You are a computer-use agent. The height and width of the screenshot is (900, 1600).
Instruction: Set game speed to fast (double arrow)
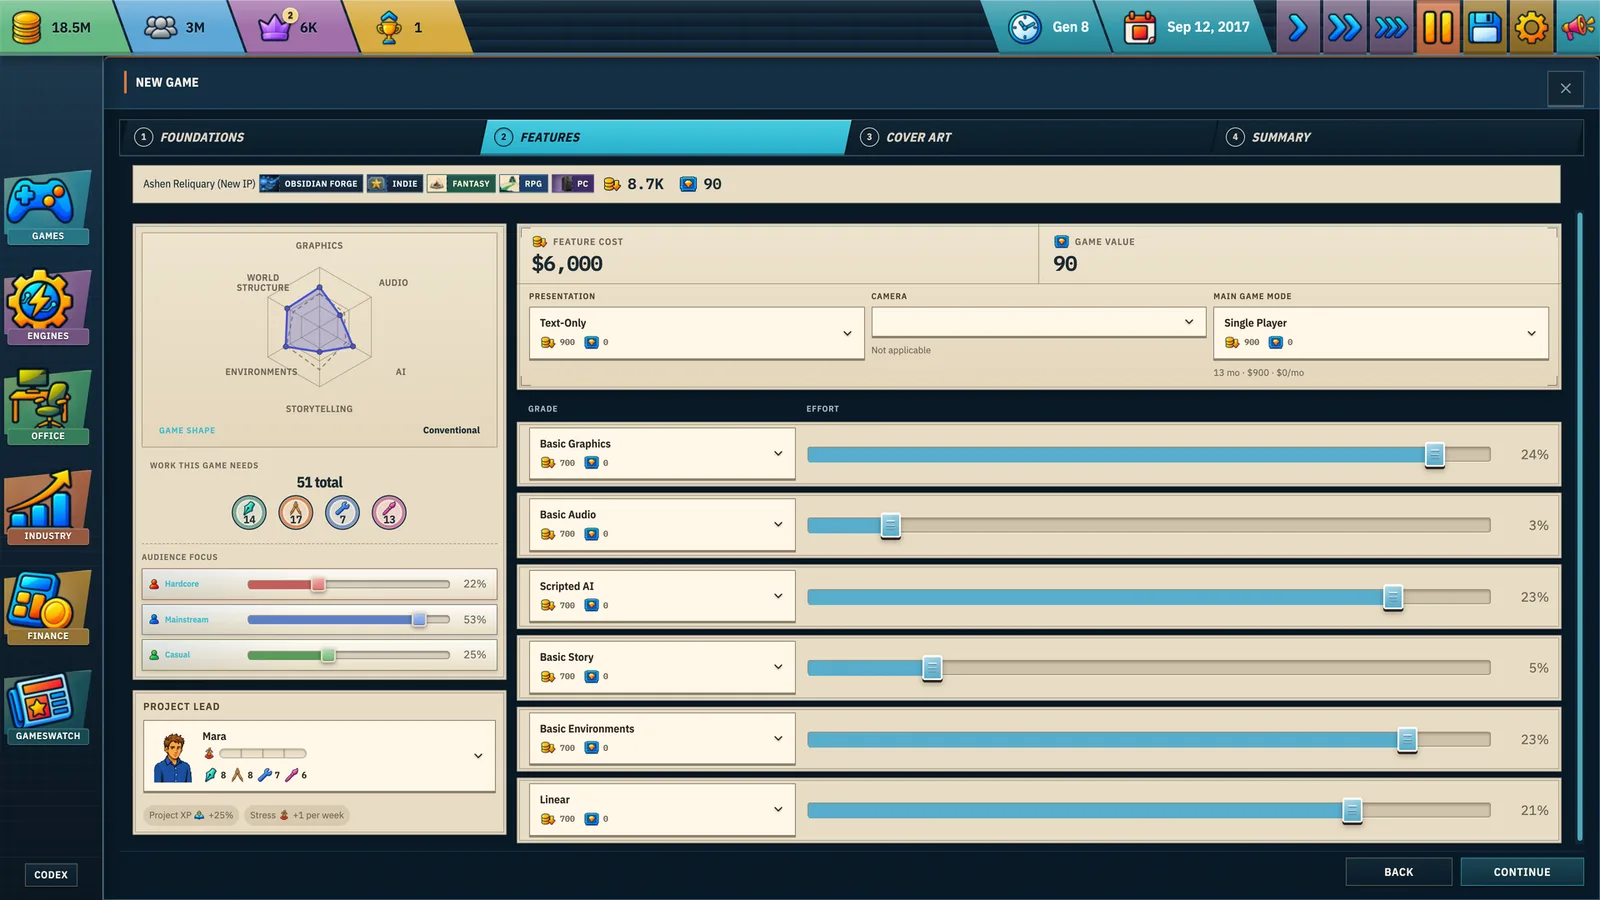(1343, 27)
